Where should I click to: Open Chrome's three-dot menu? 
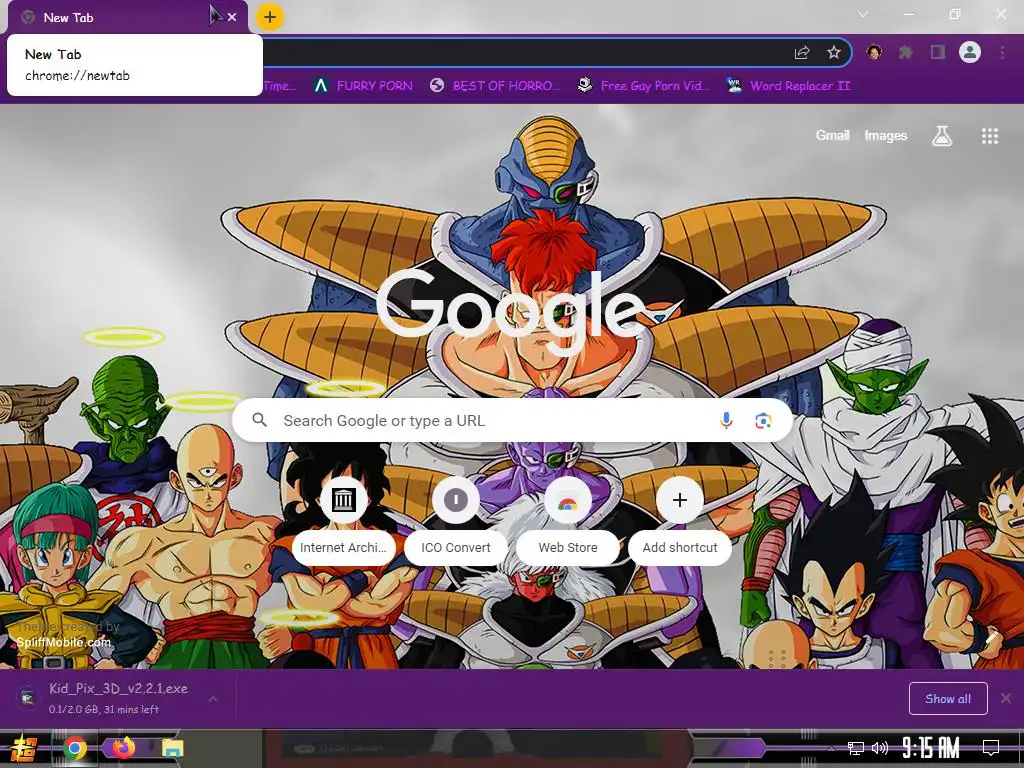(1002, 52)
